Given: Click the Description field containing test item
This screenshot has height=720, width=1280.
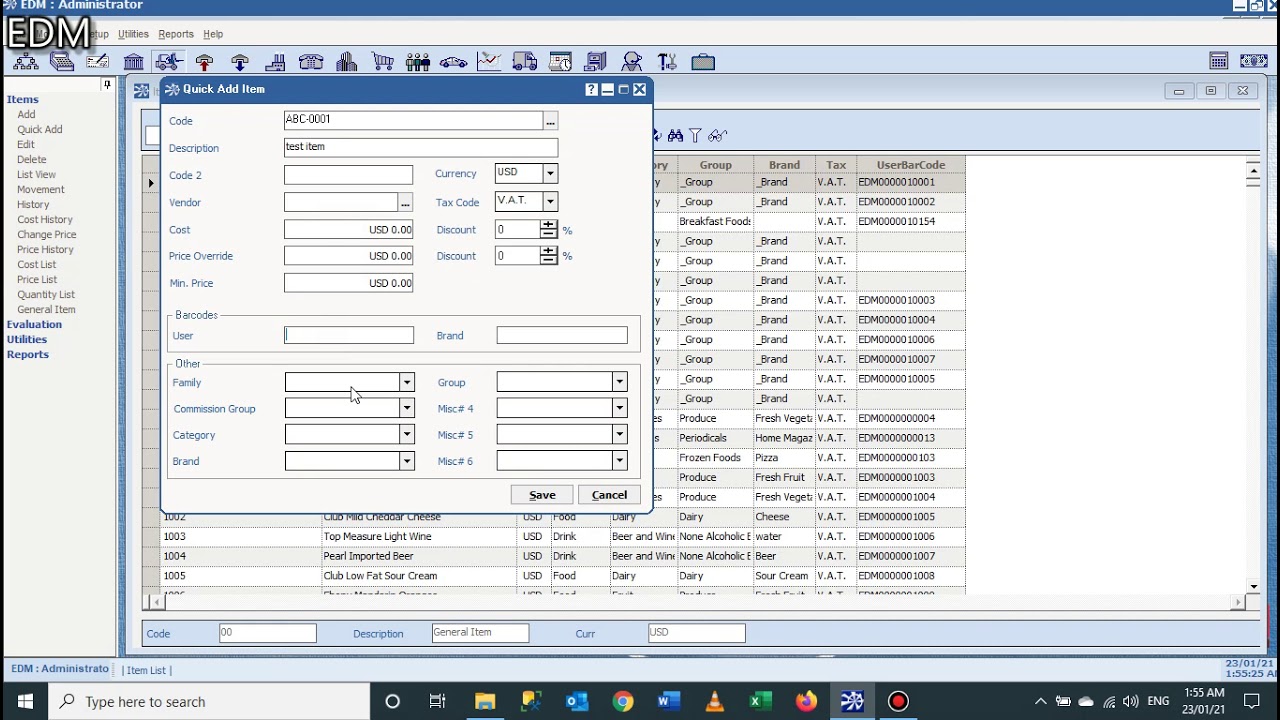Looking at the screenshot, I should point(421,147).
